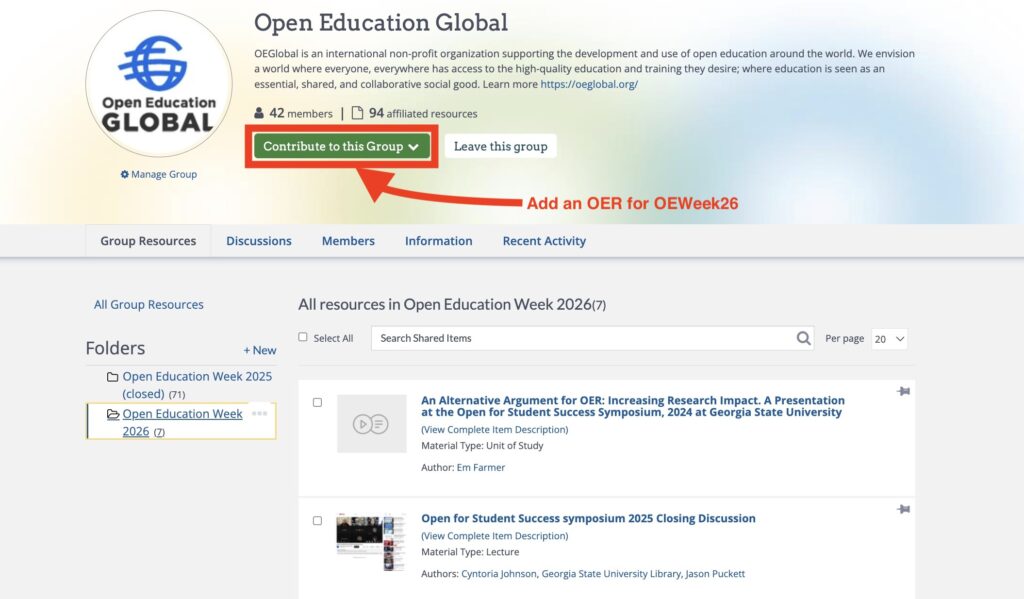Expand View Complete Item Description for first resource

point(494,430)
